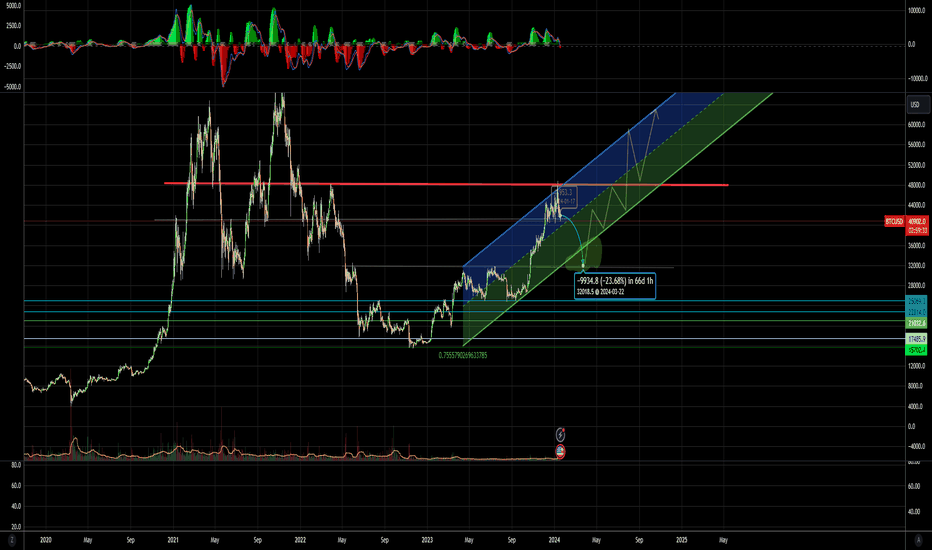Viewport: 932px width, 550px height.
Task: Select the 22814.0 blue price level label
Action: tap(917, 312)
